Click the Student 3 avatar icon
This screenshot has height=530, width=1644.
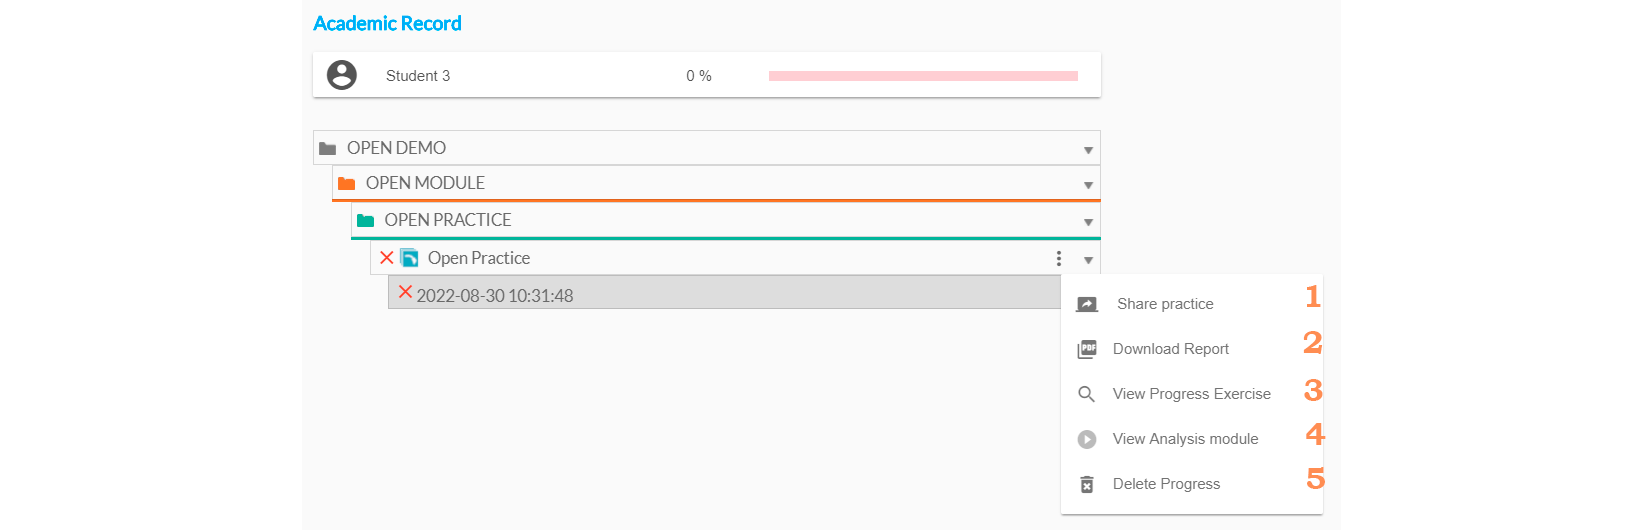[x=342, y=75]
